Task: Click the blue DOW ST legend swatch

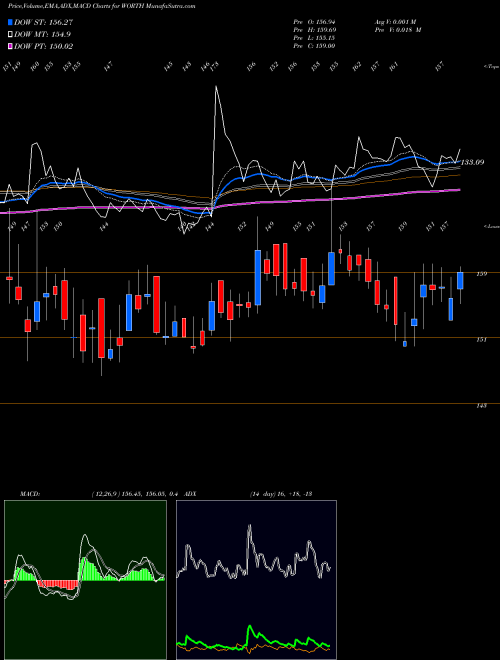Action: tap(11, 22)
